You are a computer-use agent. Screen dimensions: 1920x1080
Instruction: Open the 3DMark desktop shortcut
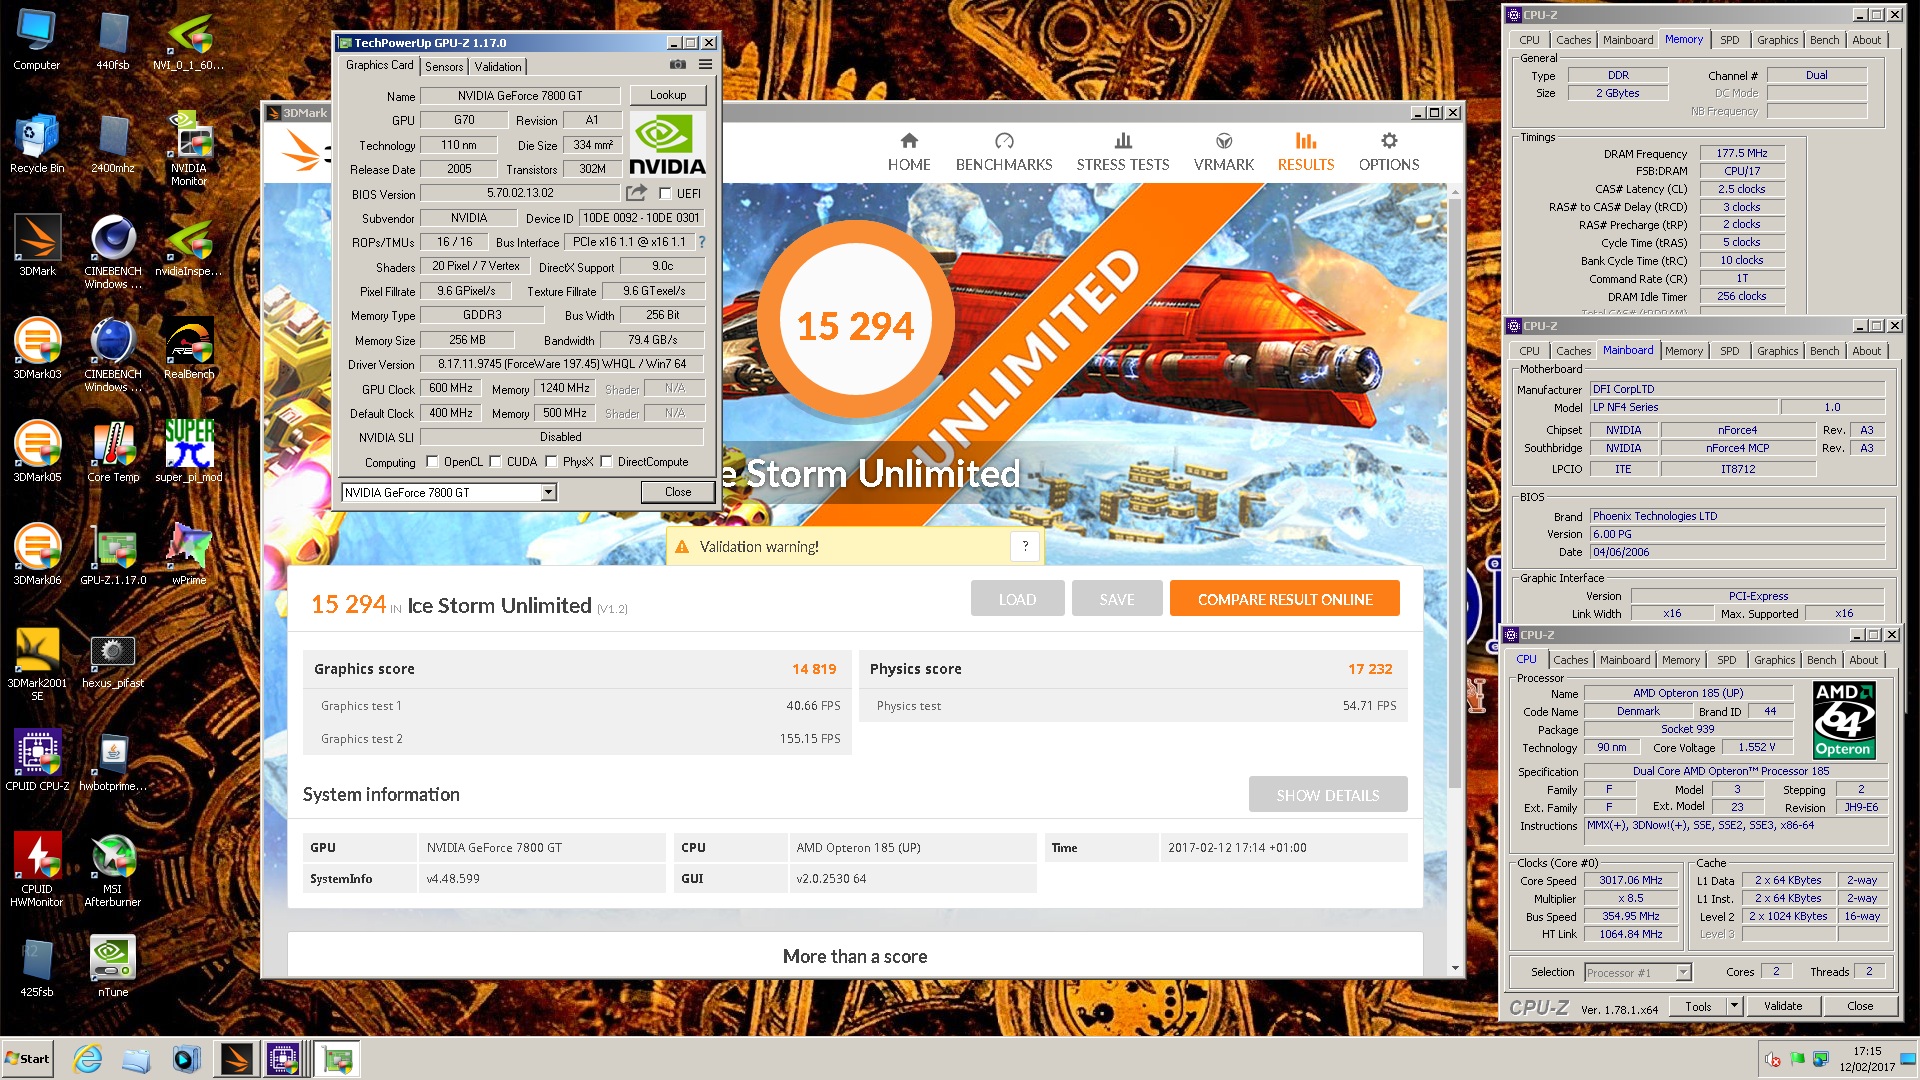point(37,245)
